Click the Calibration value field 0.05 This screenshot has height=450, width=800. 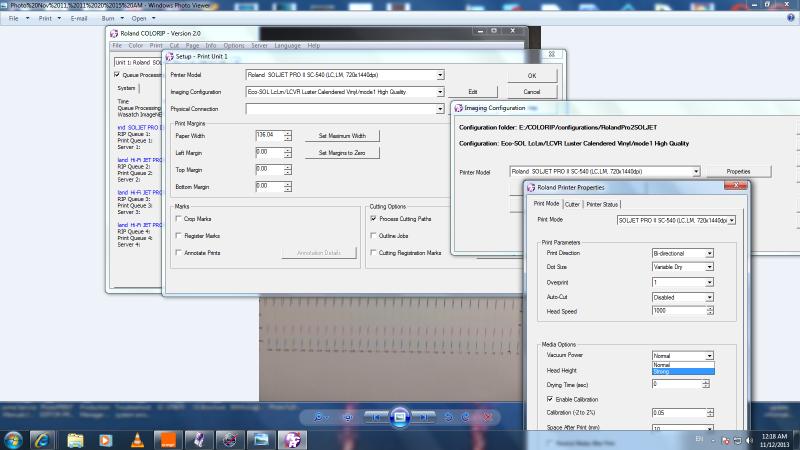click(x=679, y=413)
